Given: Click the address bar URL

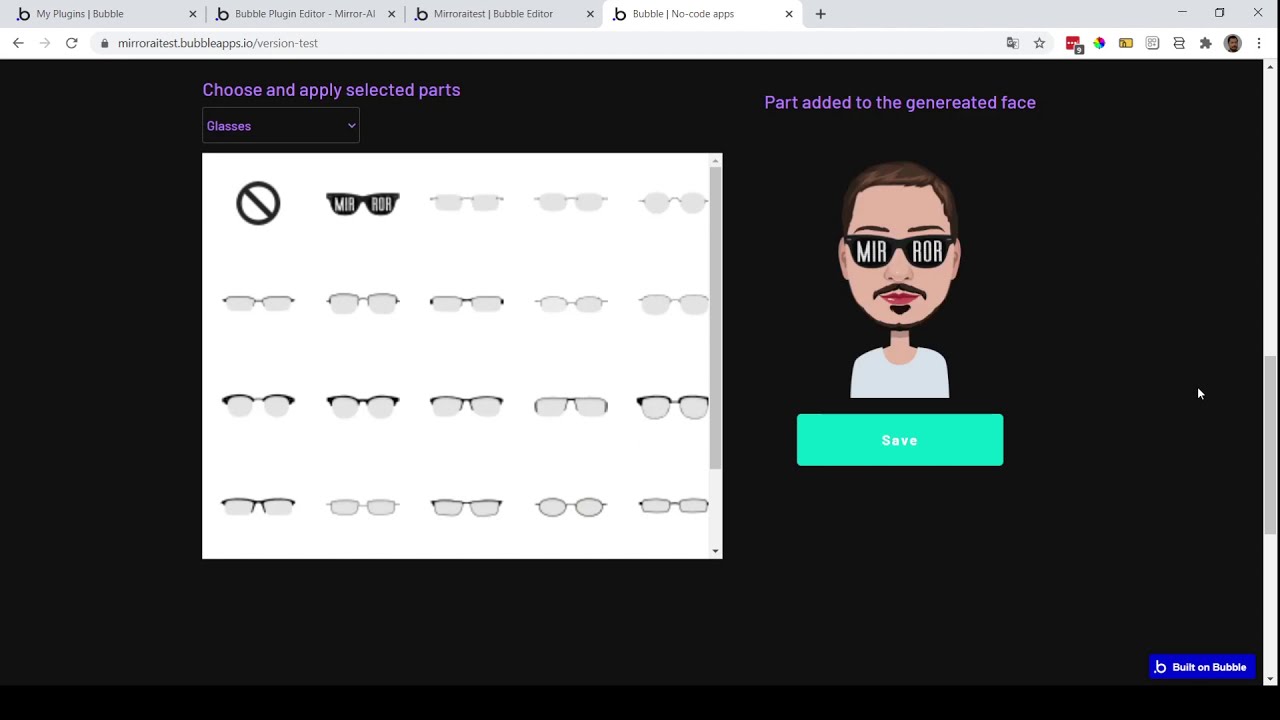Looking at the screenshot, I should point(218,43).
